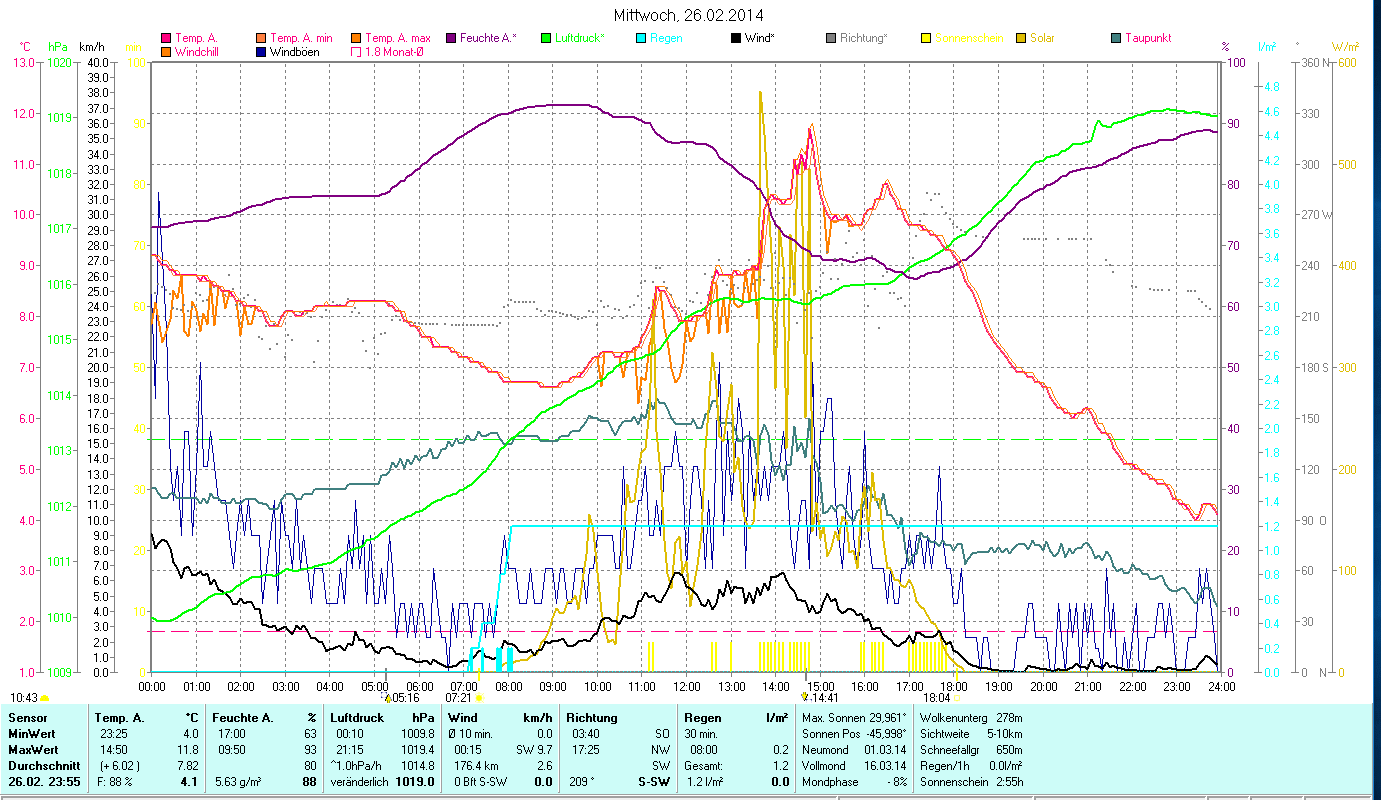Screen dimensions: 1381x800
Task: Click the temperature change value (+ 6.02 )
Action: [x=121, y=766]
